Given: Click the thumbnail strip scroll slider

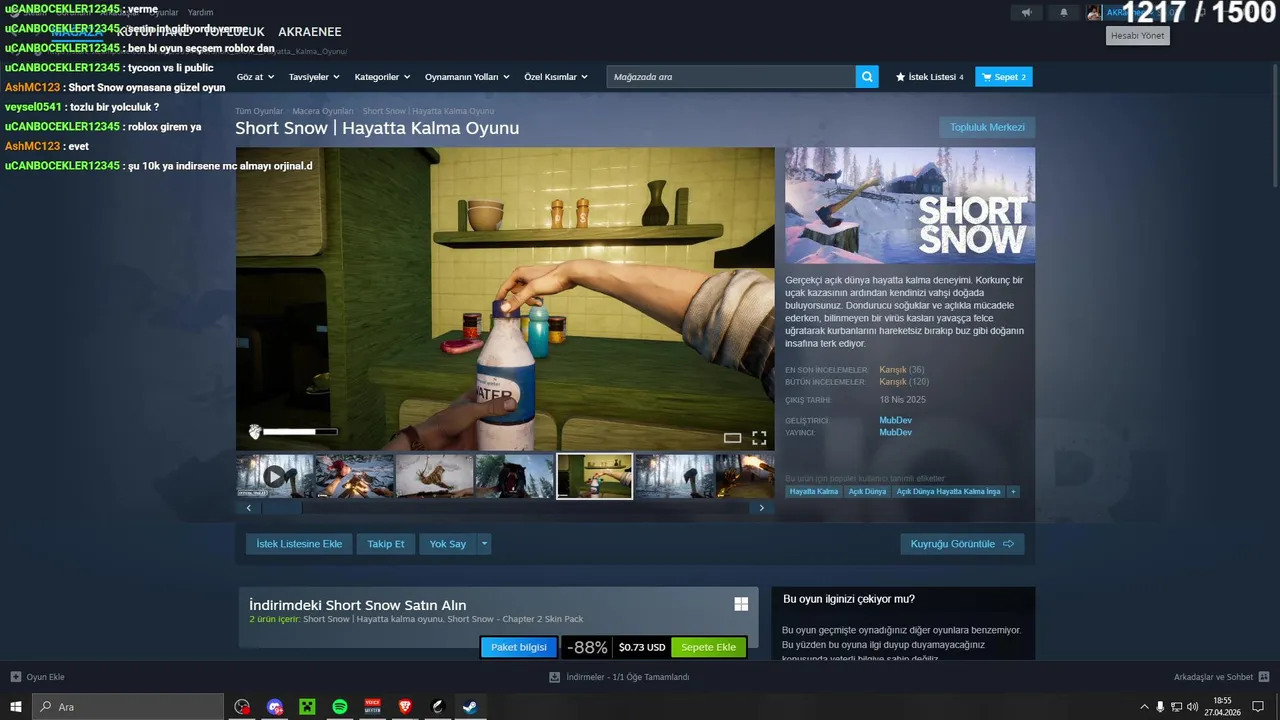Looking at the screenshot, I should [x=282, y=508].
